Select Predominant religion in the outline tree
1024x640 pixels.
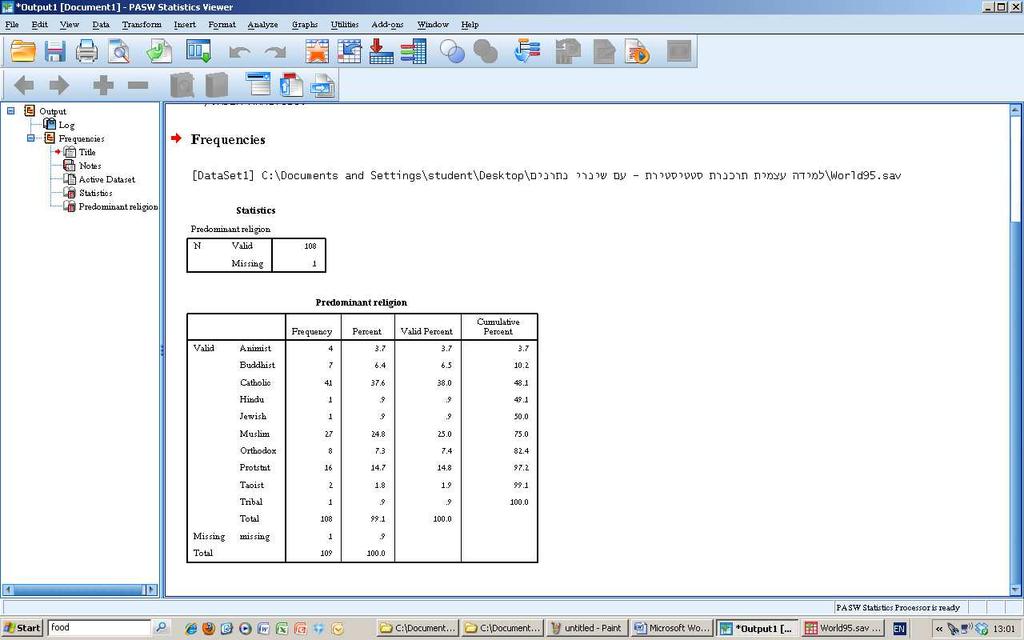118,207
